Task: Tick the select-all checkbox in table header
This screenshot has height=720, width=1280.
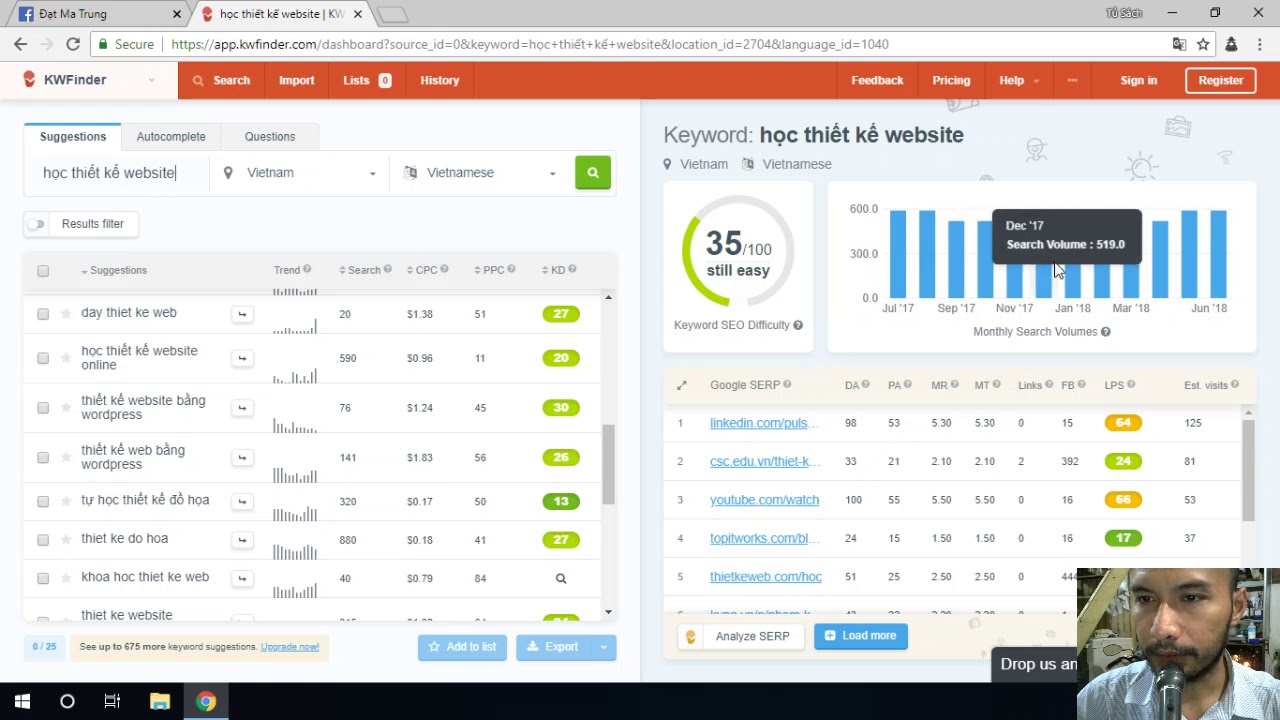Action: click(x=43, y=271)
